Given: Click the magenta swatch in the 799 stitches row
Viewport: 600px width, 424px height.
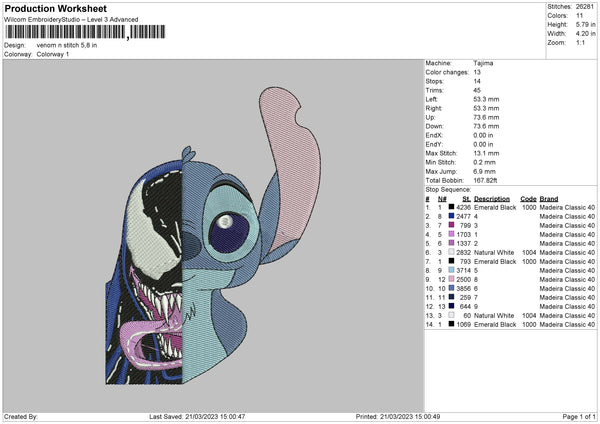Looking at the screenshot, I should pos(452,225).
